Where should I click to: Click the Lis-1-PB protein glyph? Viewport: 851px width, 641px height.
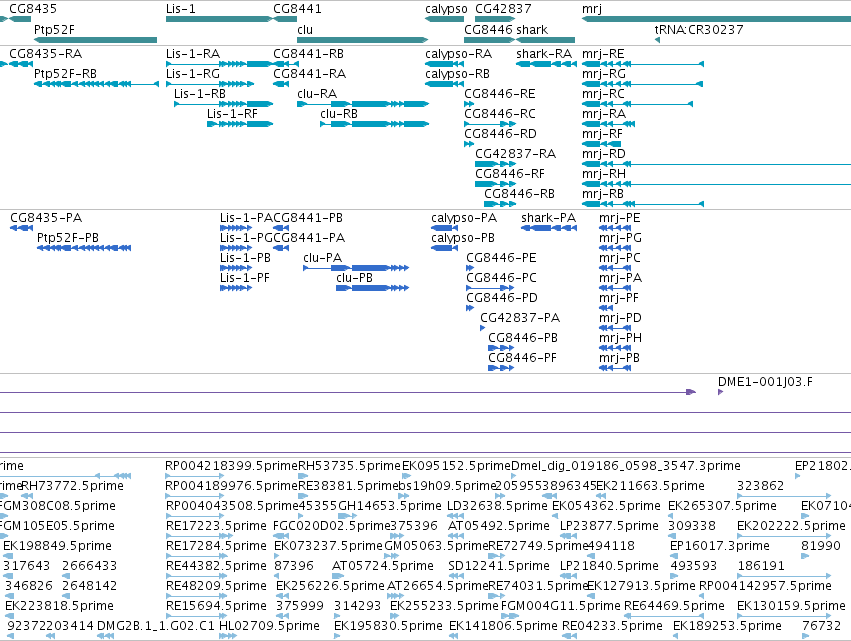pos(236,268)
